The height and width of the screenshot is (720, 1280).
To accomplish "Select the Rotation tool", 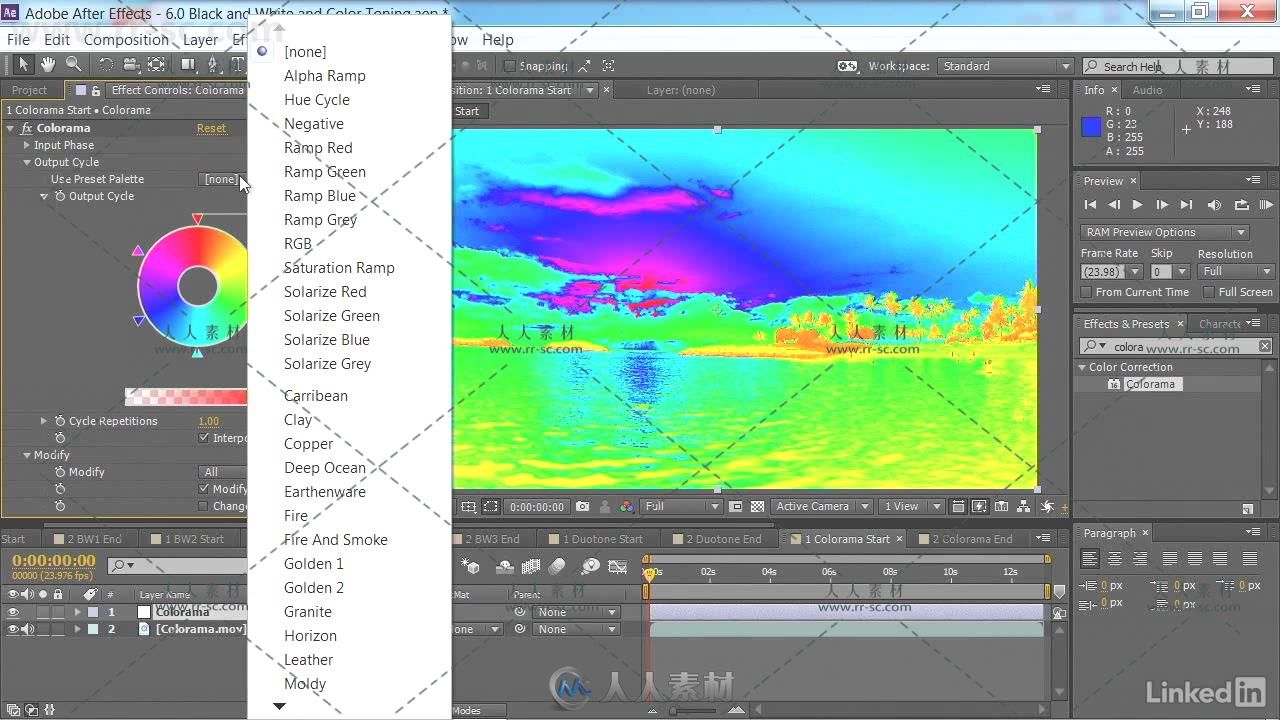I will tap(105, 65).
